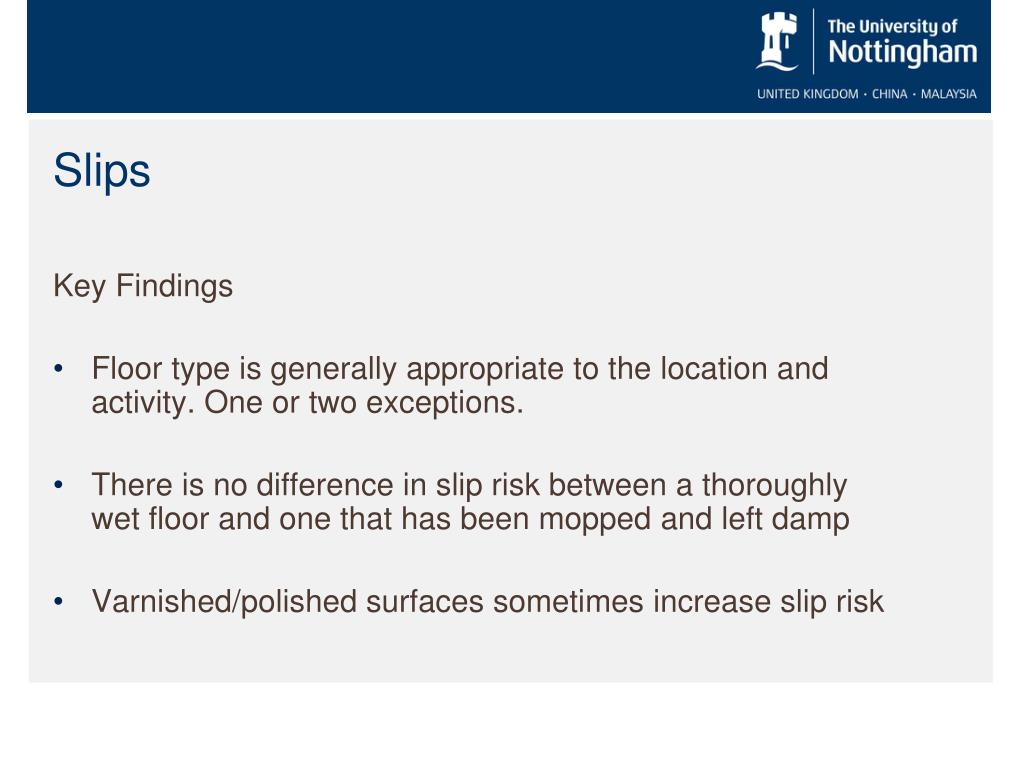Select the word 'Nottingham' in the header
The height and width of the screenshot is (768, 1024).
(903, 52)
